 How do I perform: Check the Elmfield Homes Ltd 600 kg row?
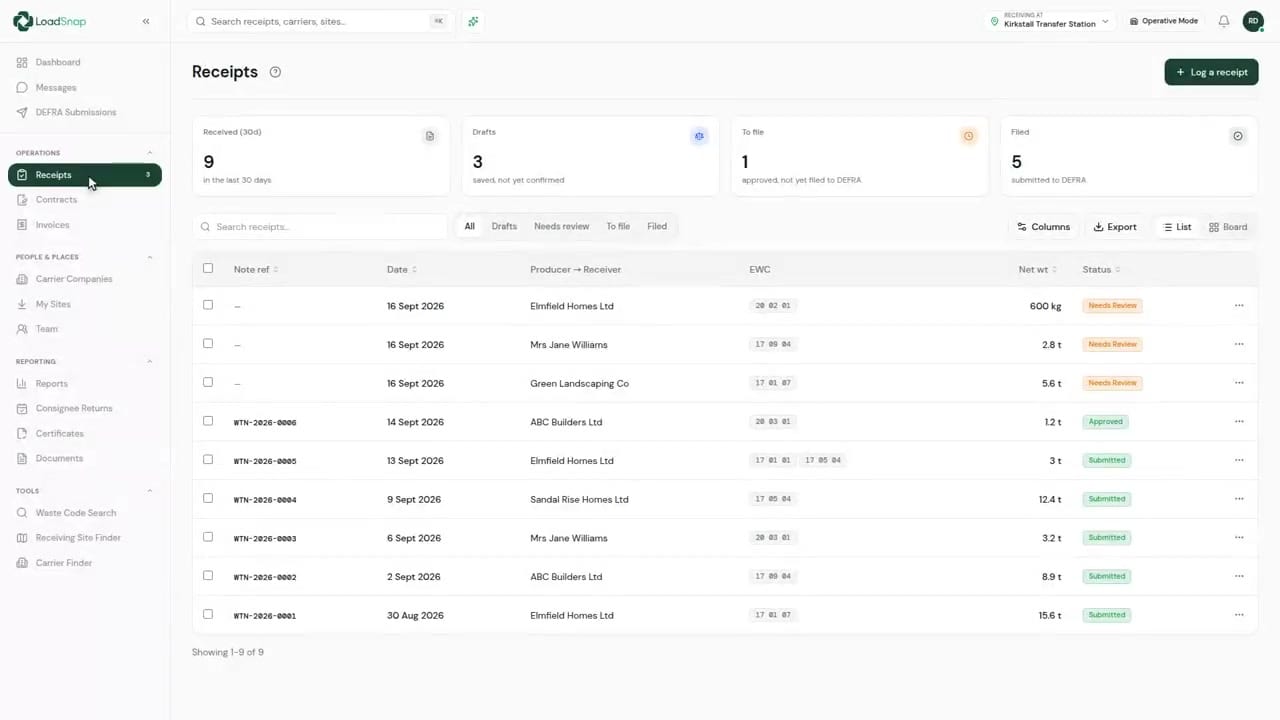(x=208, y=305)
